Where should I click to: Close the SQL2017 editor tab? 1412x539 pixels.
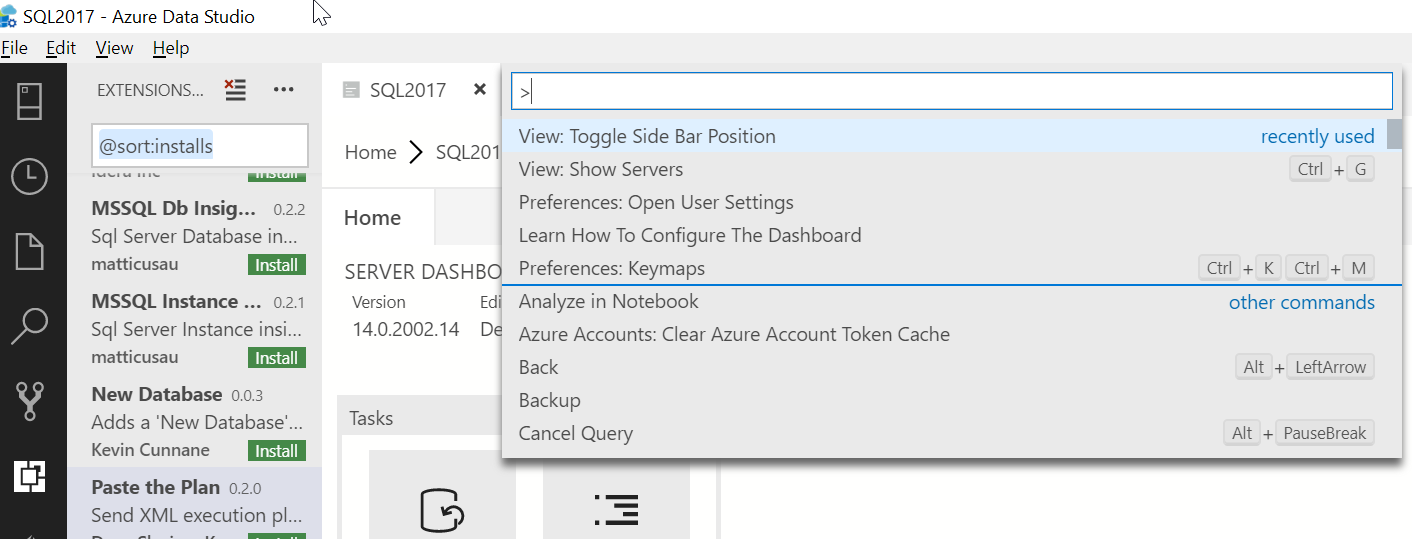[480, 89]
